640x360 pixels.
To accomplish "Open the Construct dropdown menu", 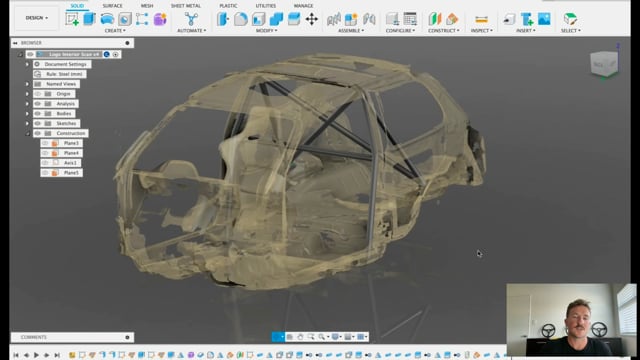I will coord(444,31).
